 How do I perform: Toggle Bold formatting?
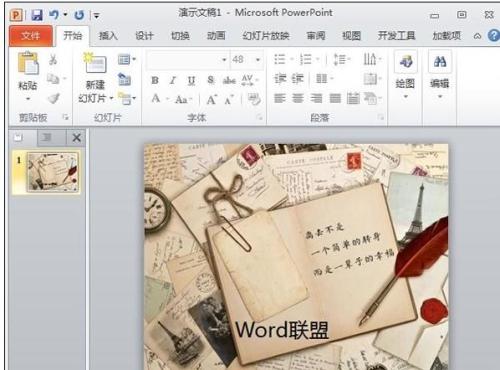coord(155,80)
